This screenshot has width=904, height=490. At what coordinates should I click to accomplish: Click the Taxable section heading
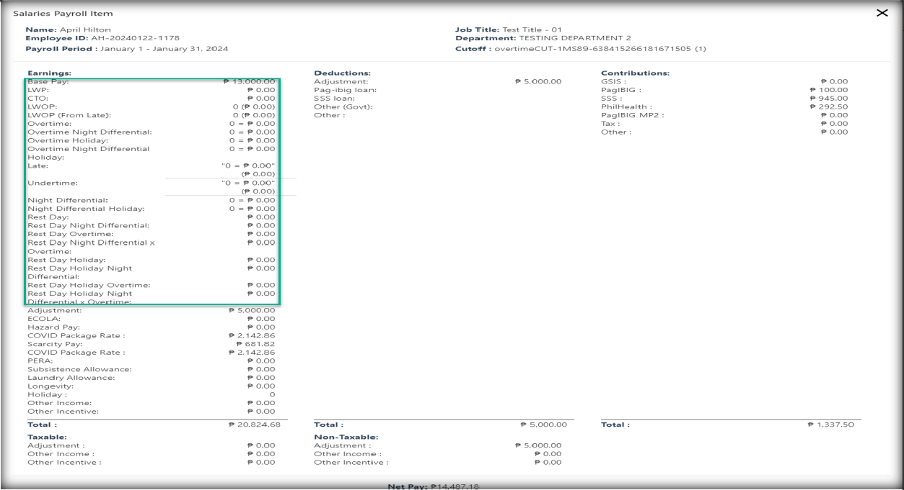(47, 437)
